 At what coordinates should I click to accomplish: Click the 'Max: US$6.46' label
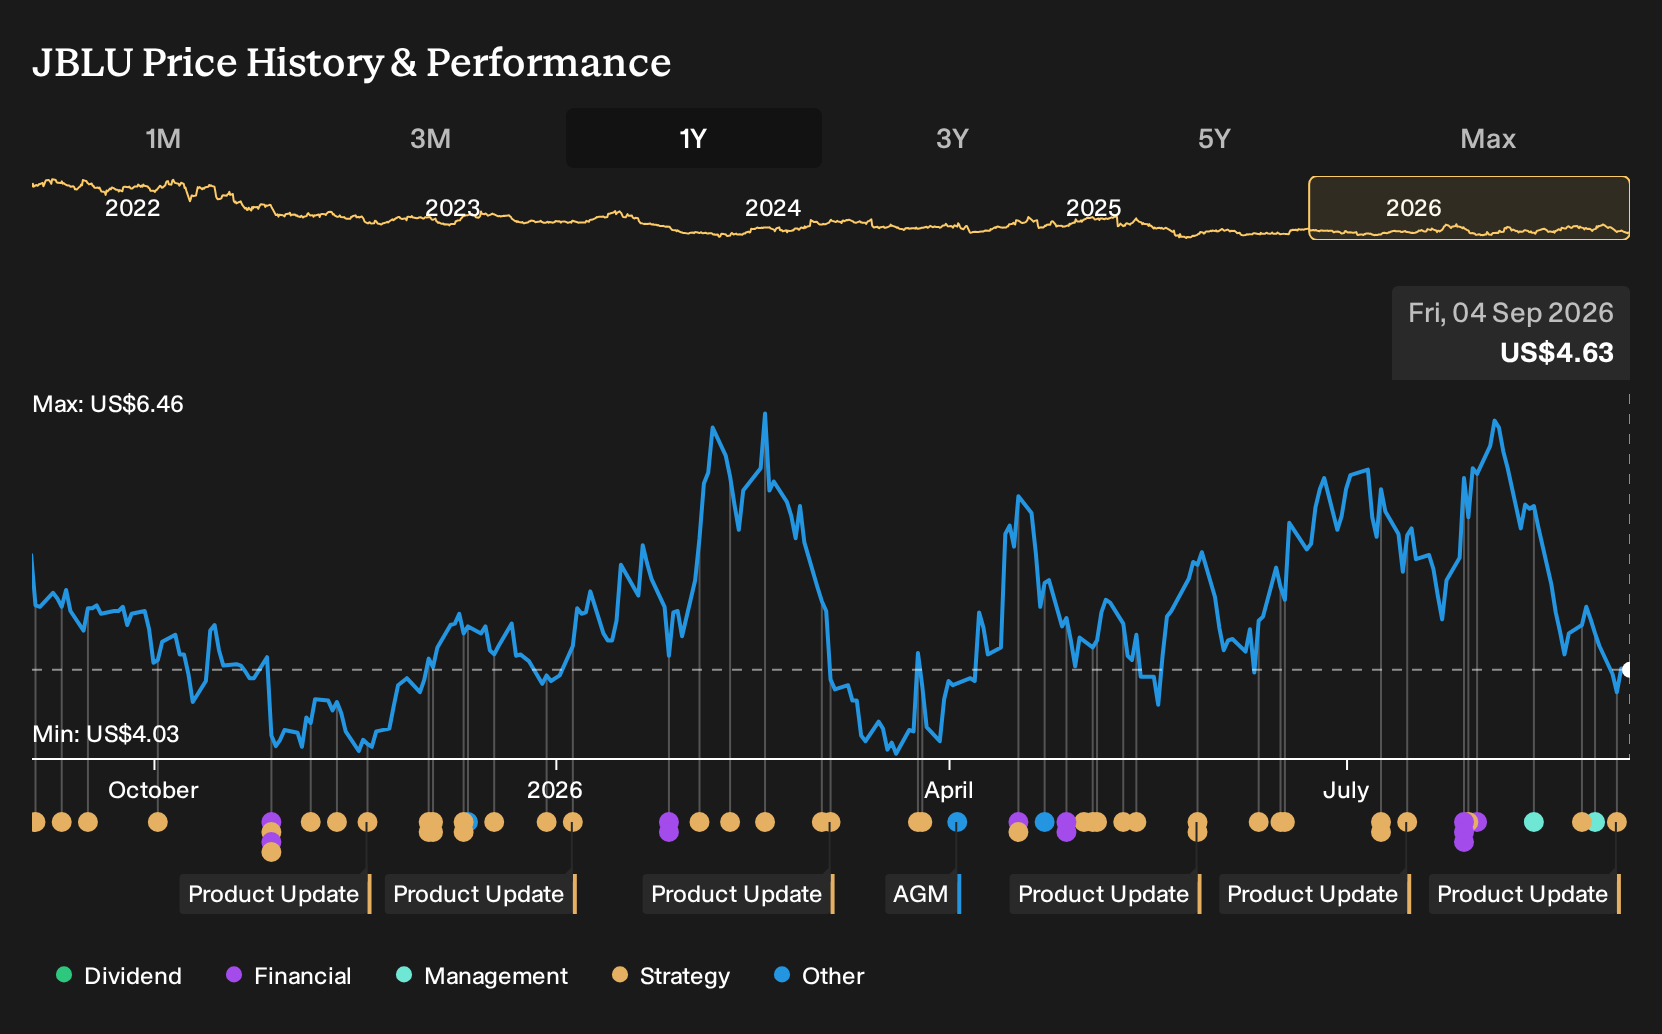pyautogui.click(x=108, y=404)
